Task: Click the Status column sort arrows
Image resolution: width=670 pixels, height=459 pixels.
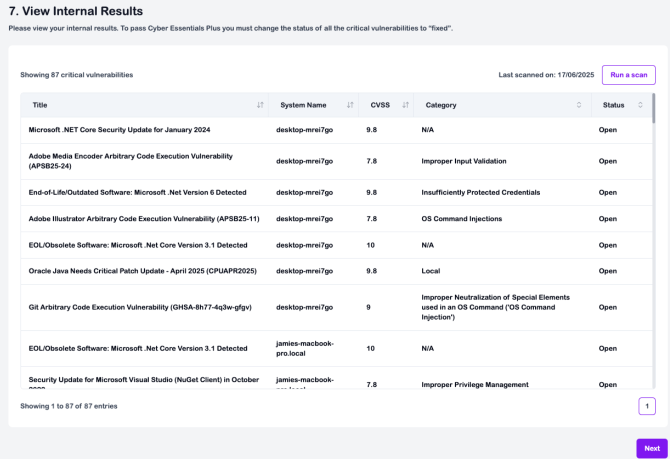Action: coord(641,105)
